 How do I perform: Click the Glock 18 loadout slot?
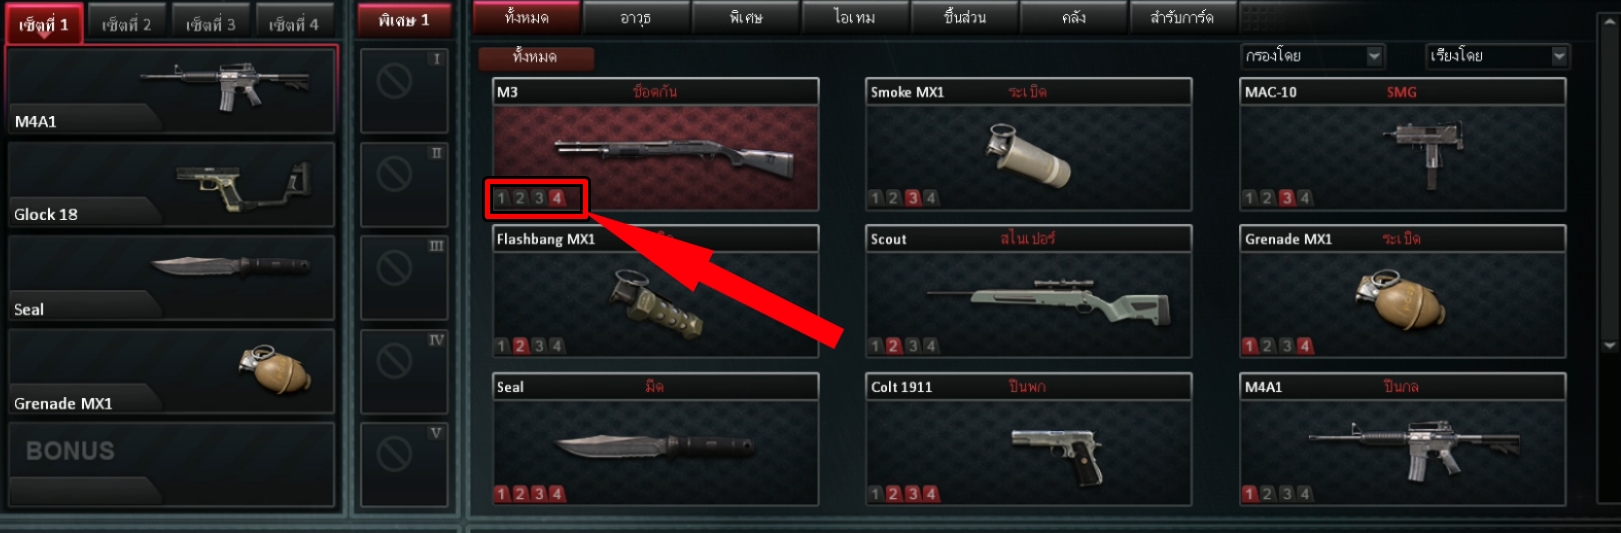pos(171,185)
